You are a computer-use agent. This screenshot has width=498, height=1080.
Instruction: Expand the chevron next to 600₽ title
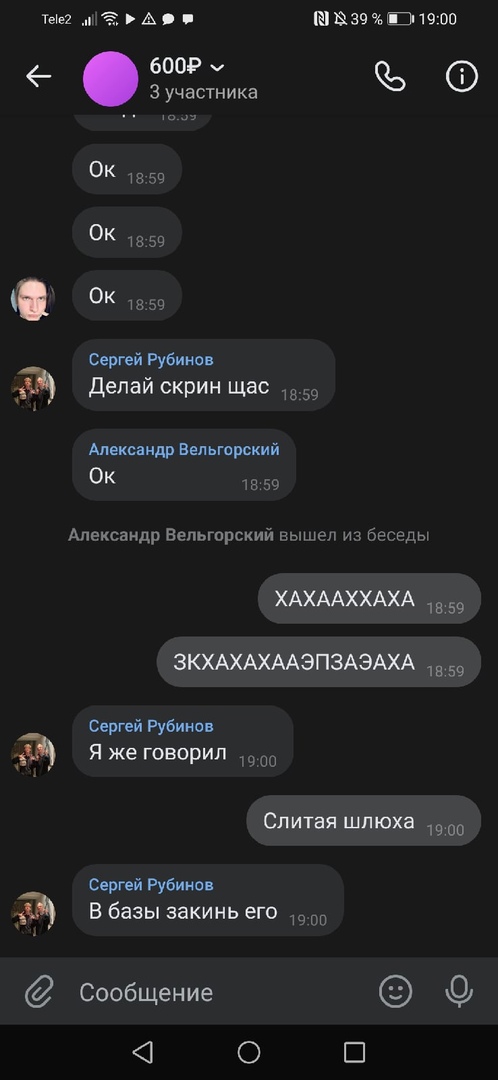click(217, 67)
